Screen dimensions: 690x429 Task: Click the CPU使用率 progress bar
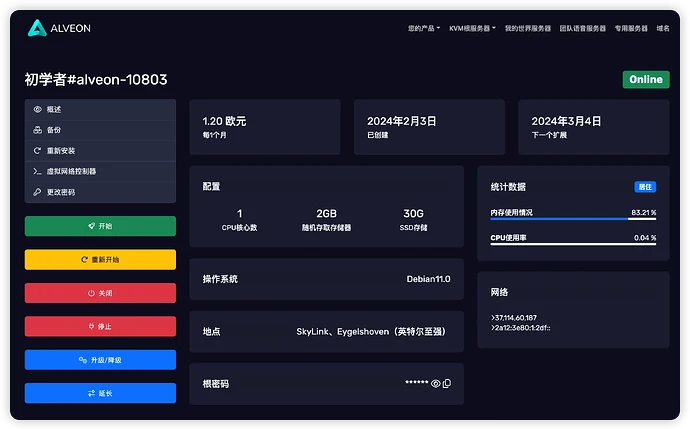tap(573, 244)
